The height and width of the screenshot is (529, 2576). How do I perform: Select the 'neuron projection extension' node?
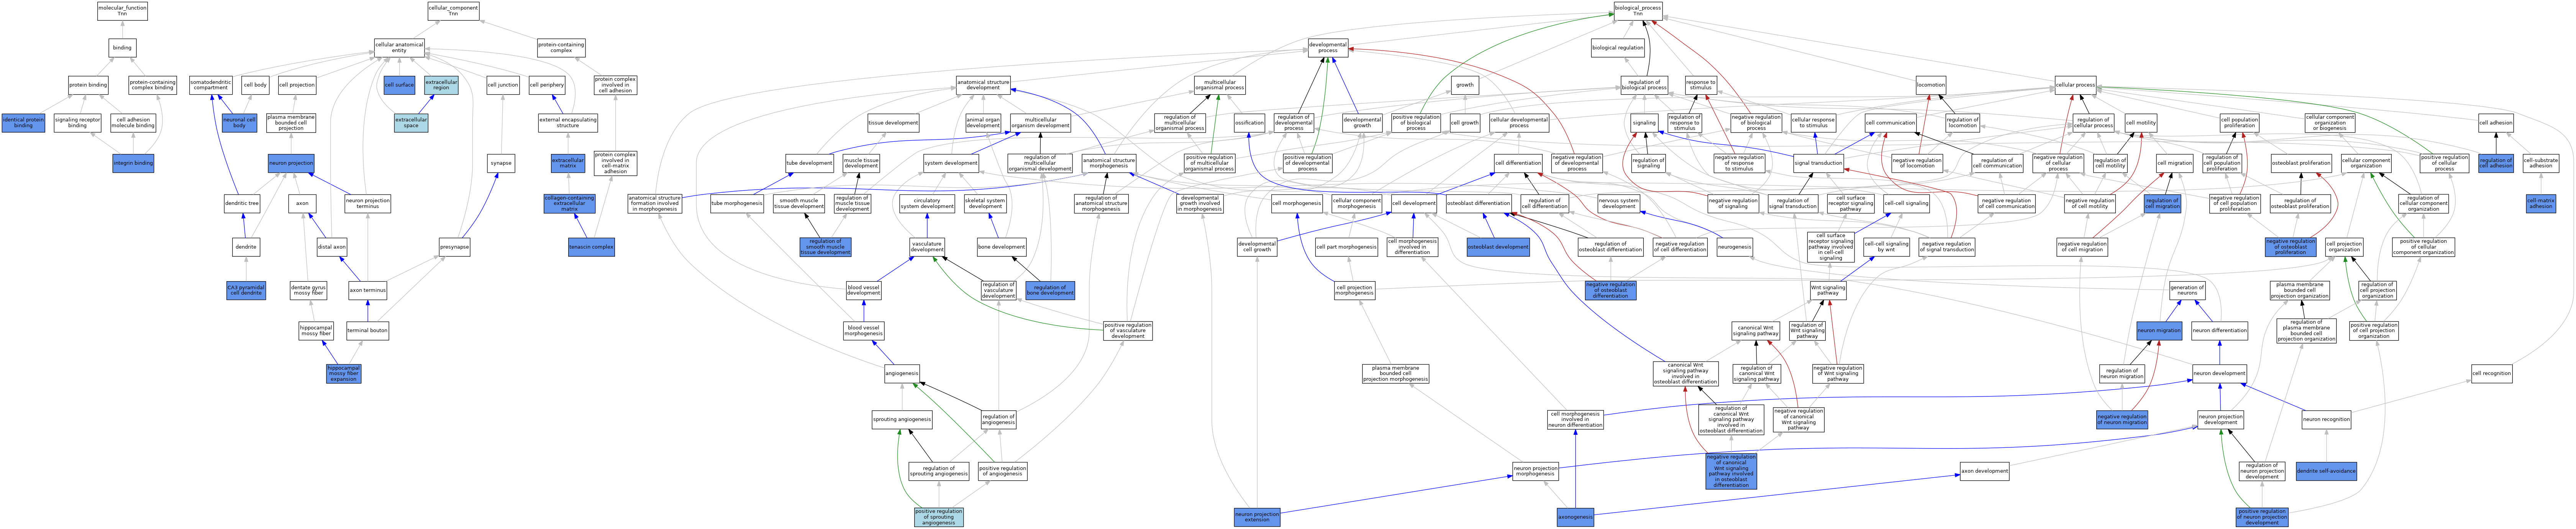coord(1257,517)
